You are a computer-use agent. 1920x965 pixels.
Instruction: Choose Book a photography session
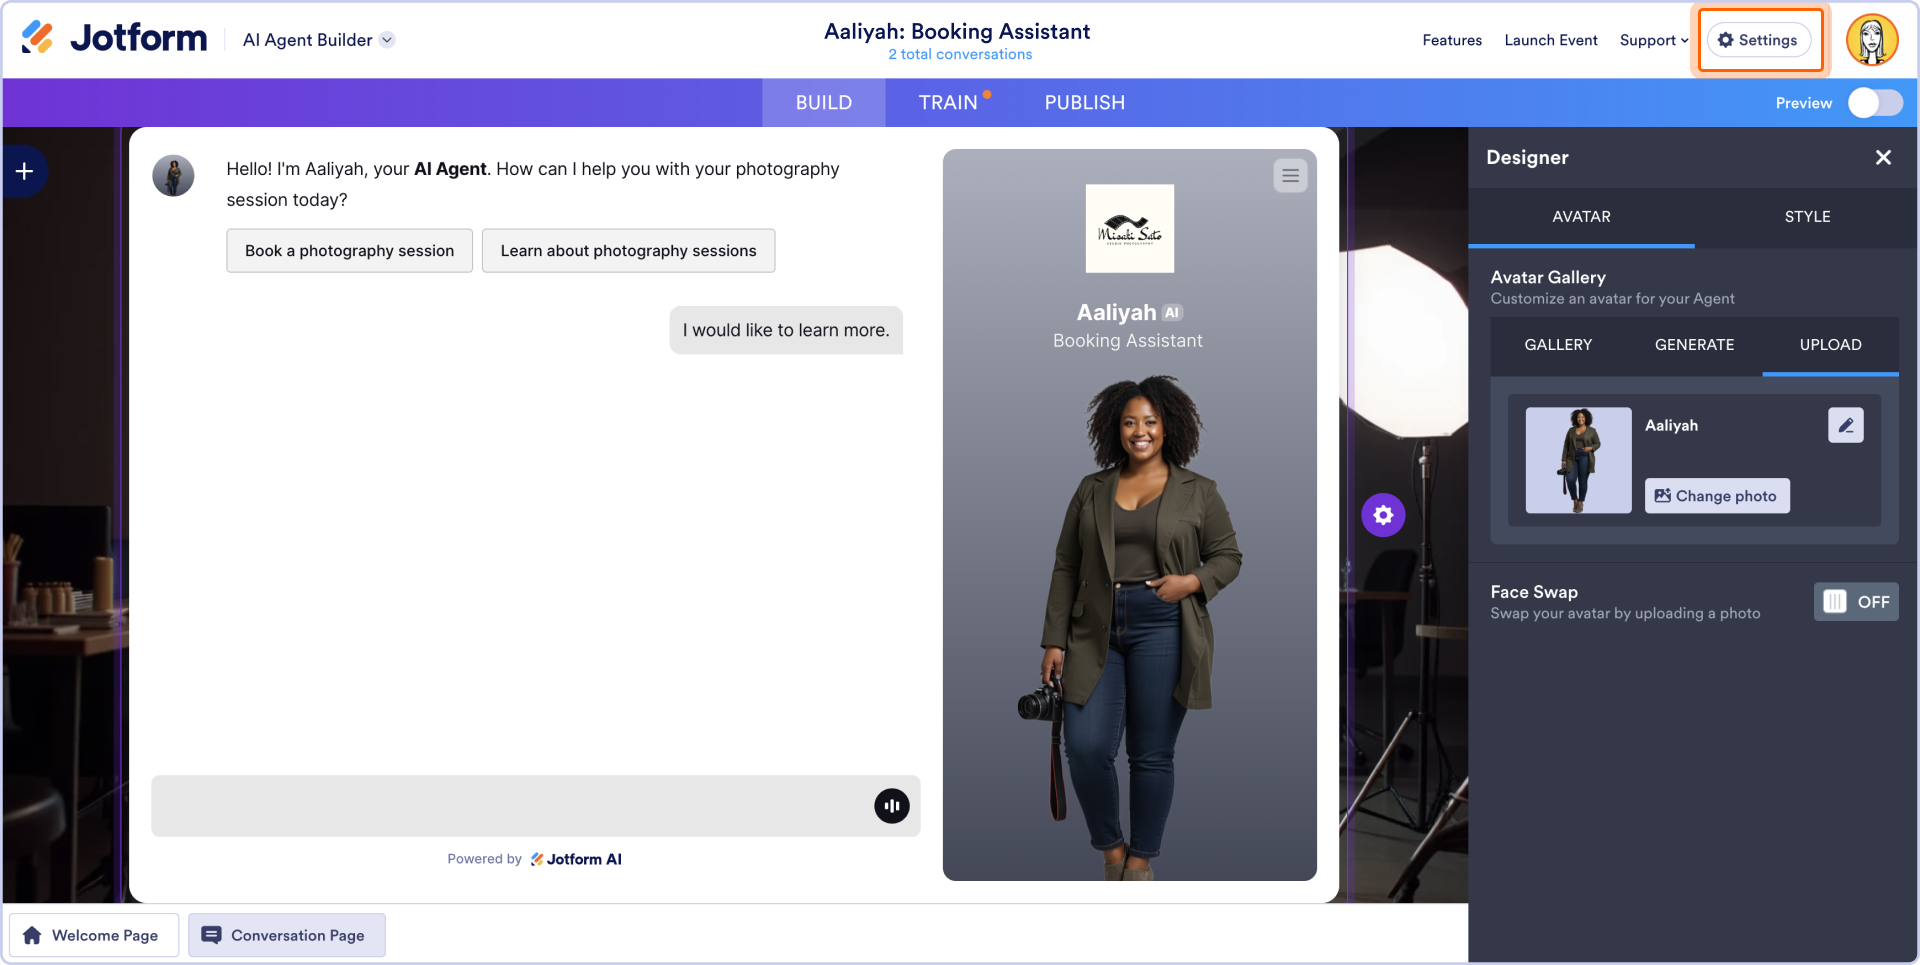coord(349,251)
